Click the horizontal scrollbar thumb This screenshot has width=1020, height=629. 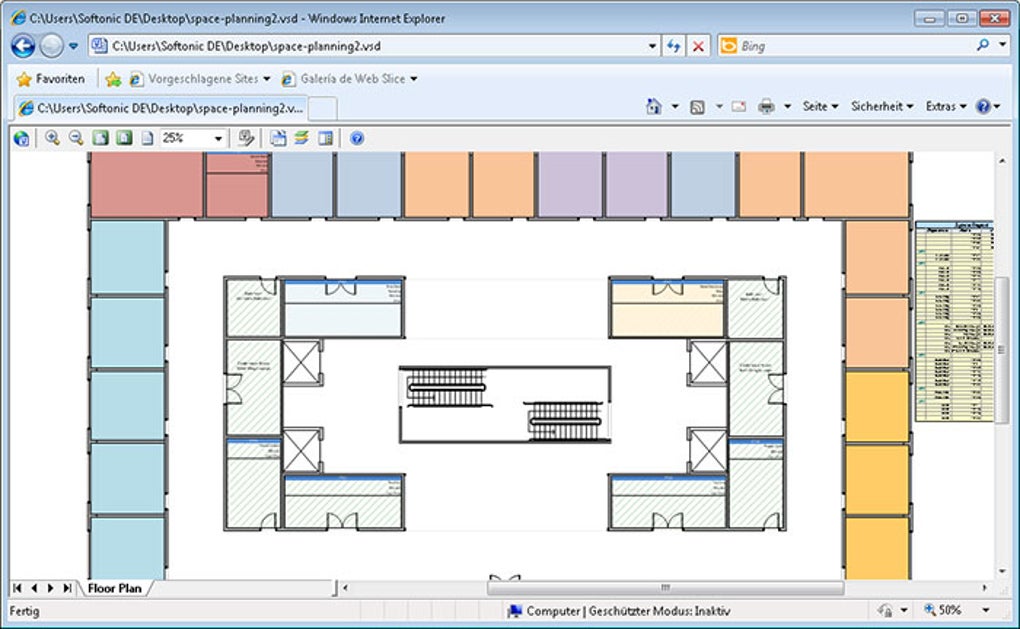click(x=665, y=588)
